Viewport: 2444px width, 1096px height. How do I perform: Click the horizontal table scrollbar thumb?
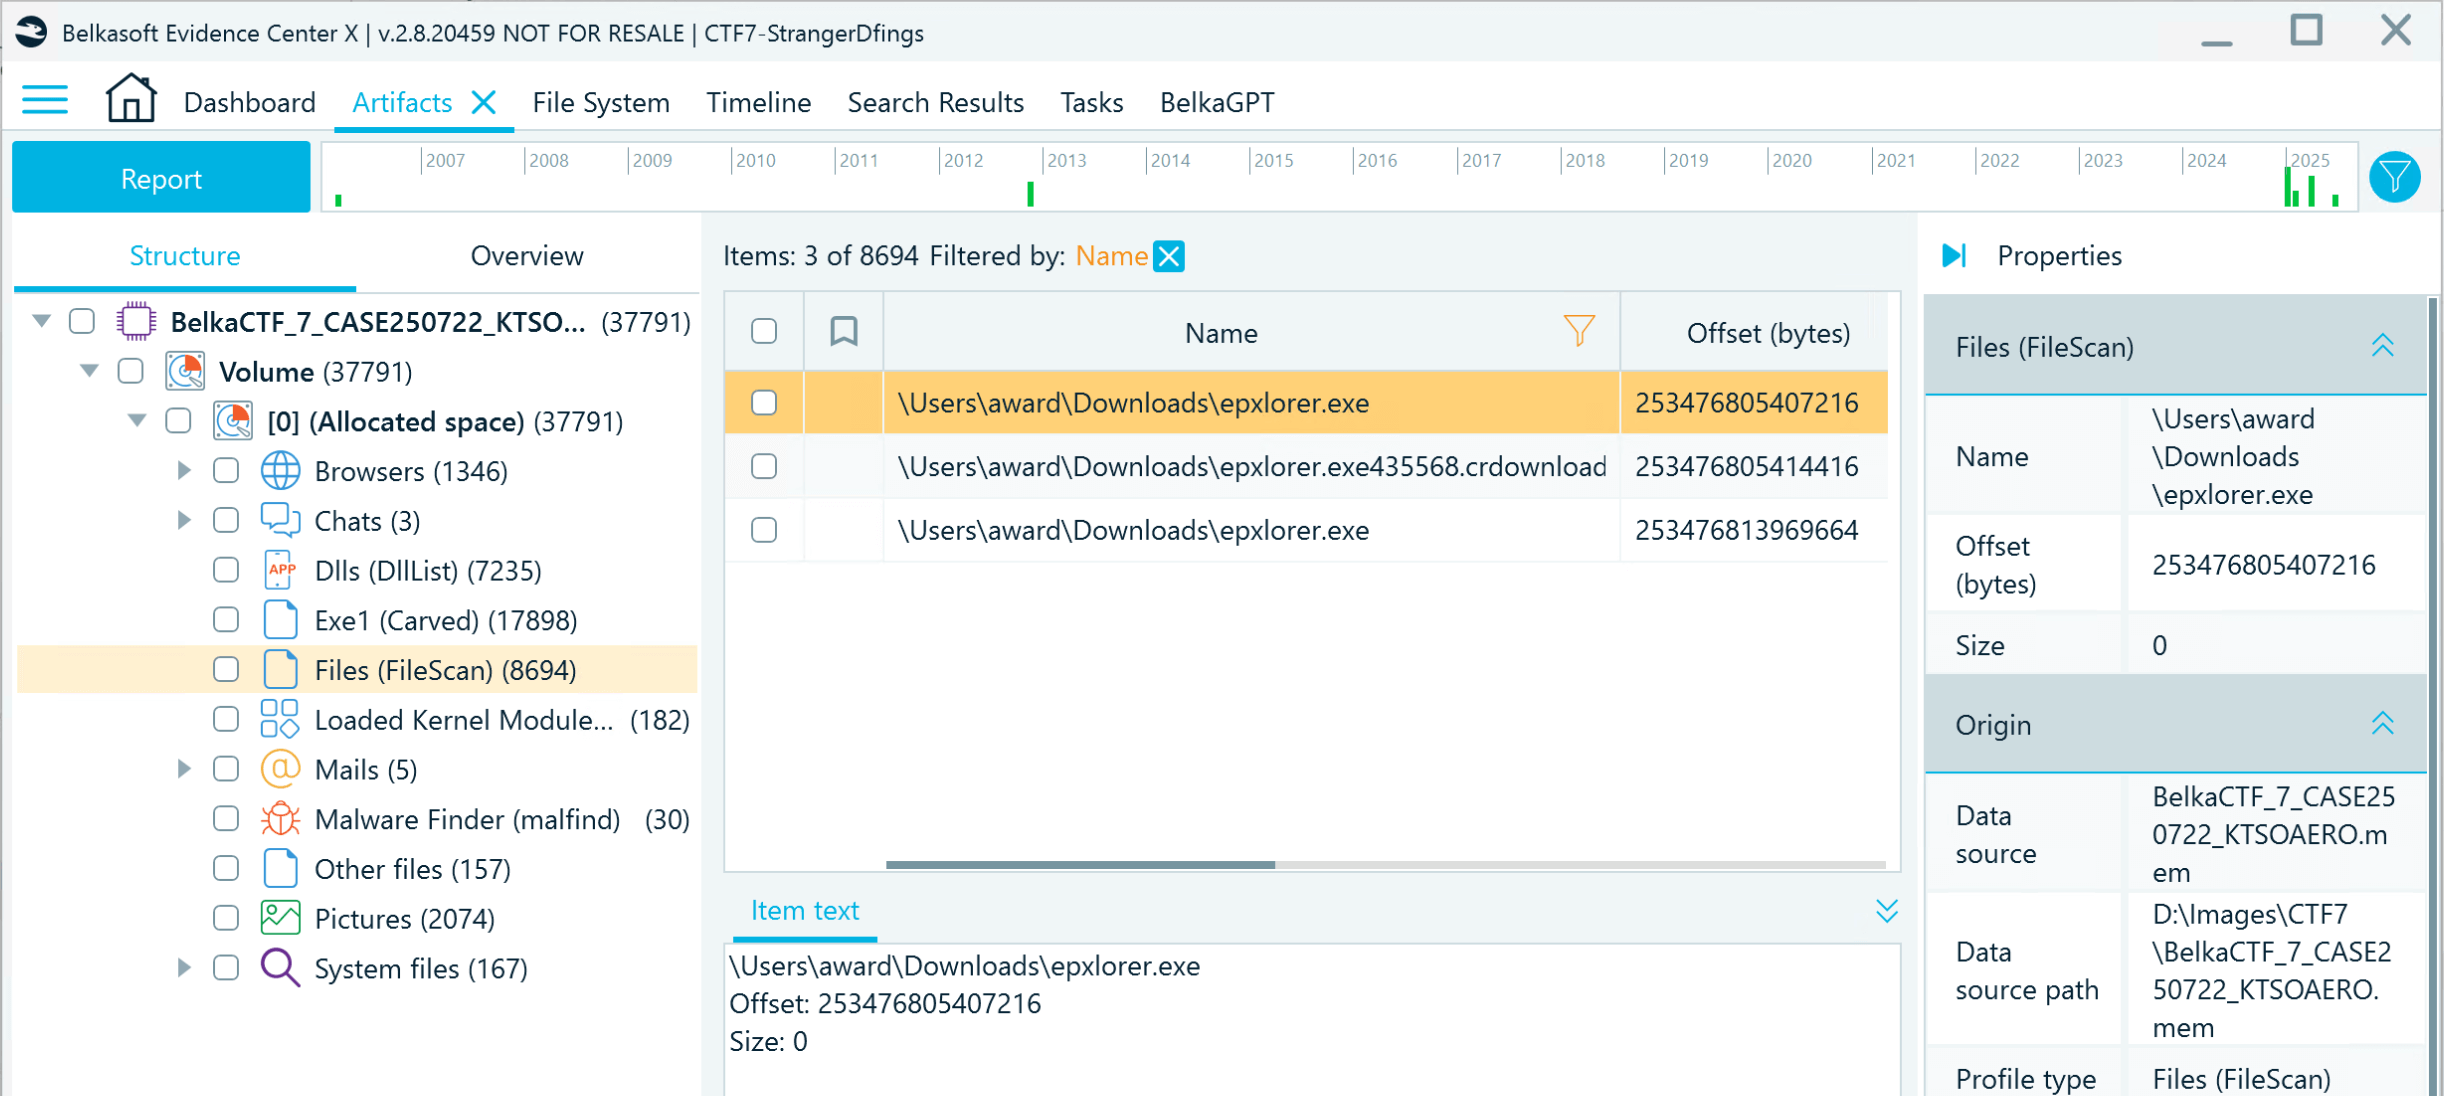[1080, 864]
